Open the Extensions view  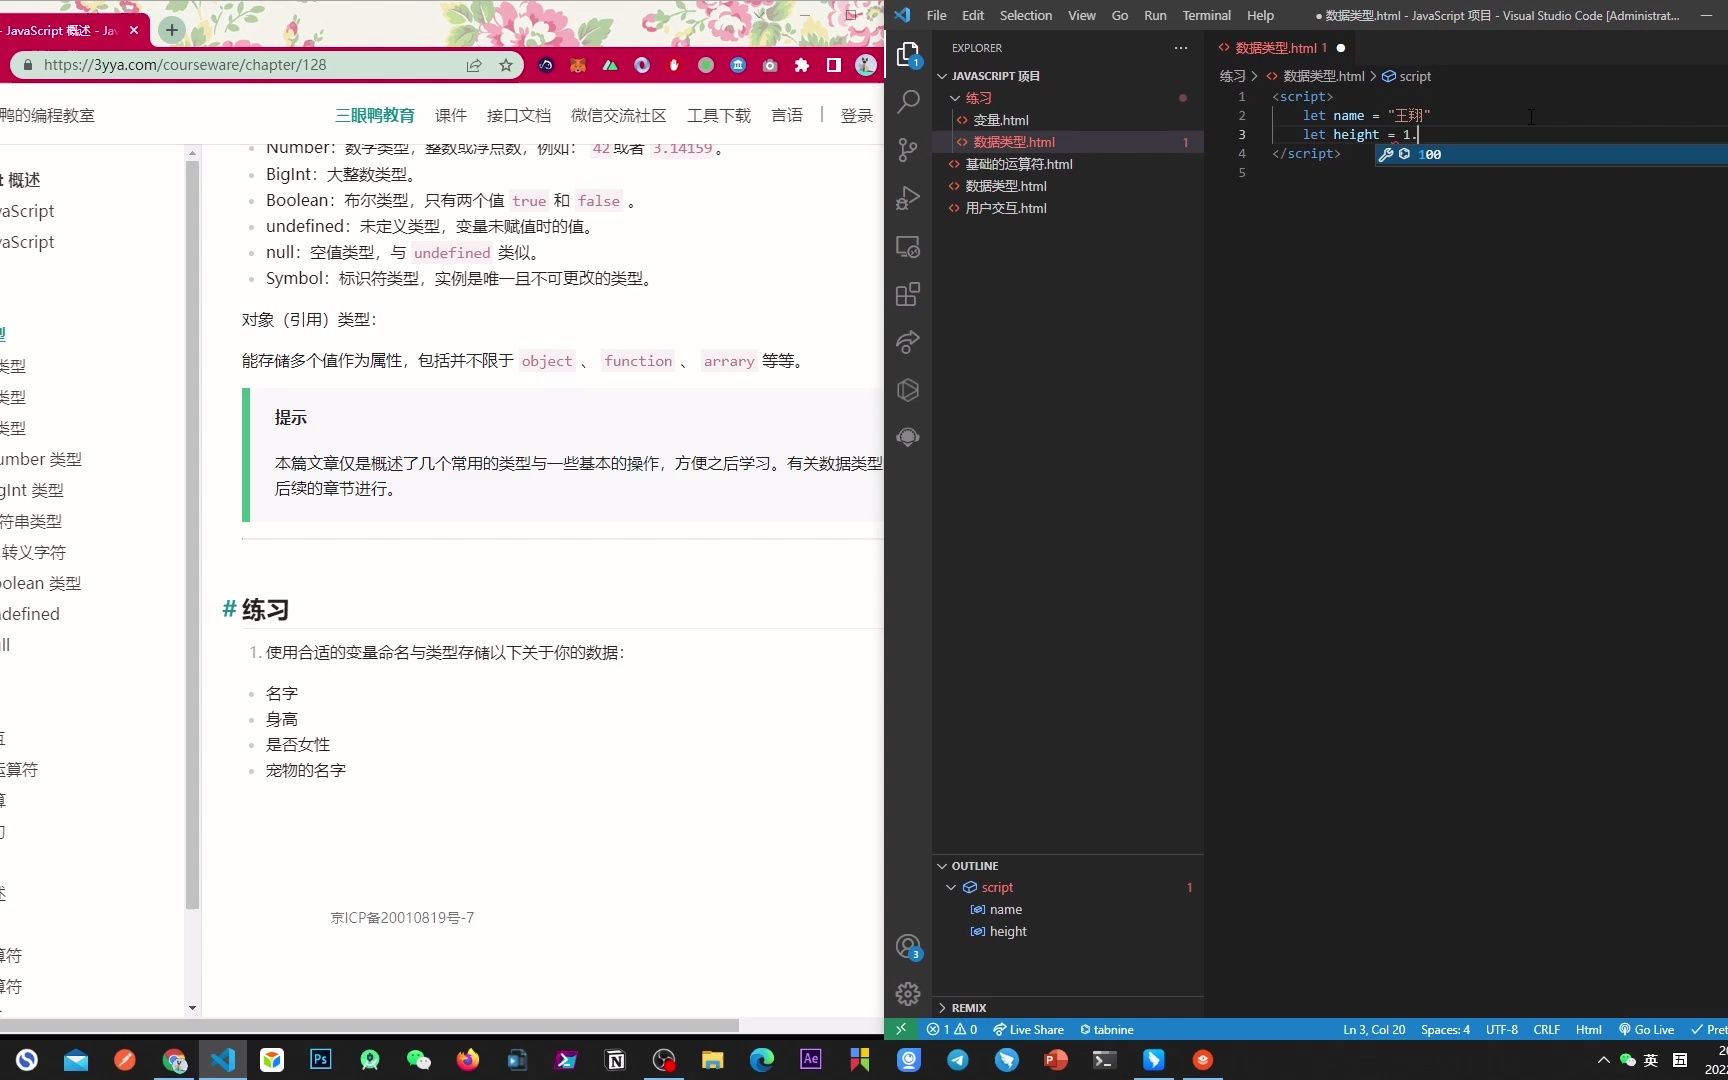[908, 294]
